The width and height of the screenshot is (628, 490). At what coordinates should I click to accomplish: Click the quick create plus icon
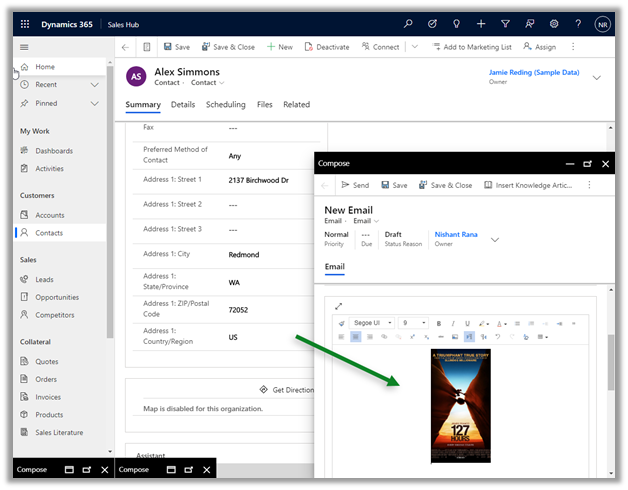[x=481, y=23]
